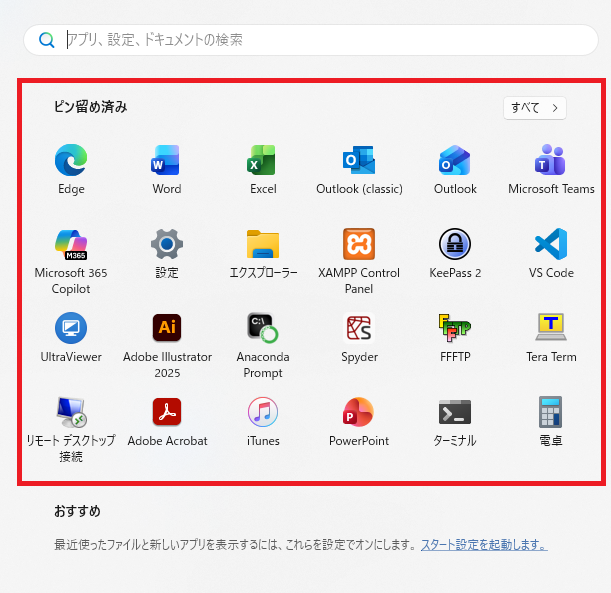Open エクスプローラー folder icon
This screenshot has width=611, height=593.
[263, 244]
